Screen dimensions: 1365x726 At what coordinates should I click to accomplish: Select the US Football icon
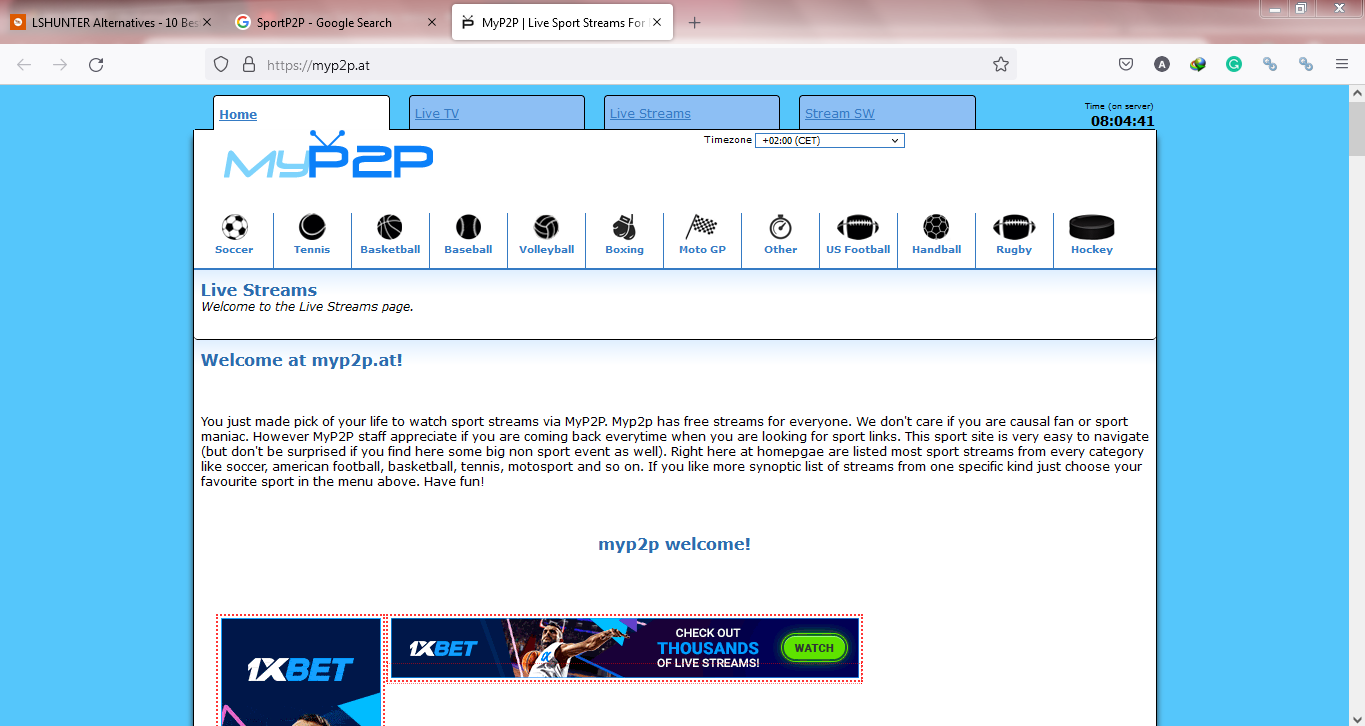pos(858,227)
